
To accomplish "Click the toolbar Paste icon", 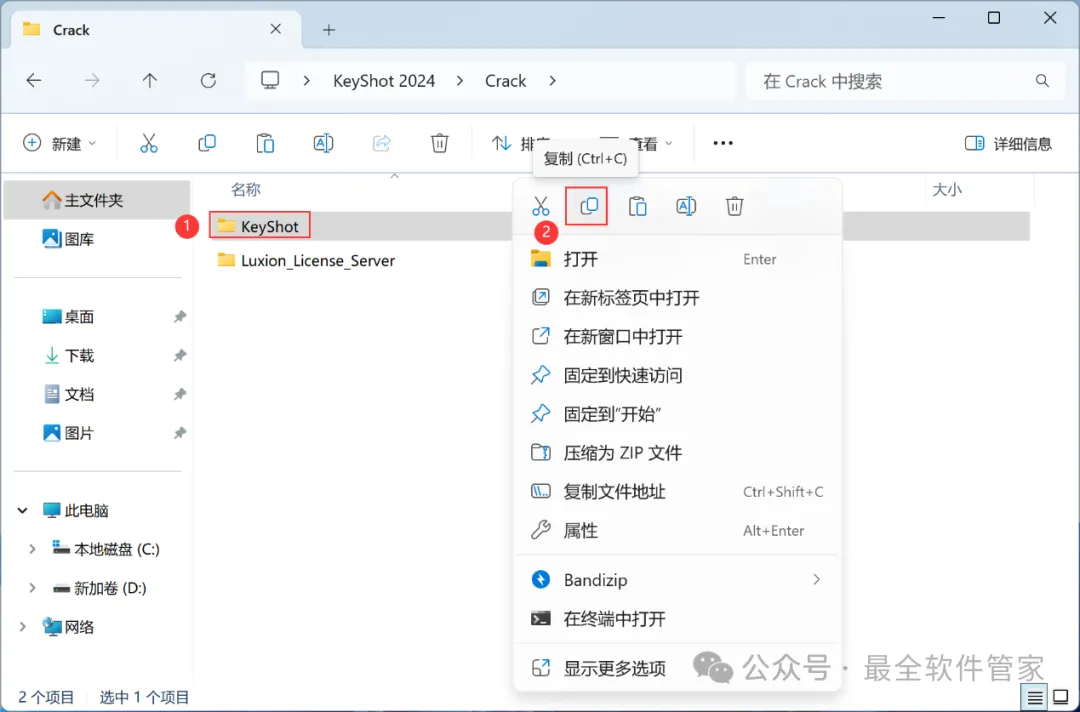I will [265, 143].
